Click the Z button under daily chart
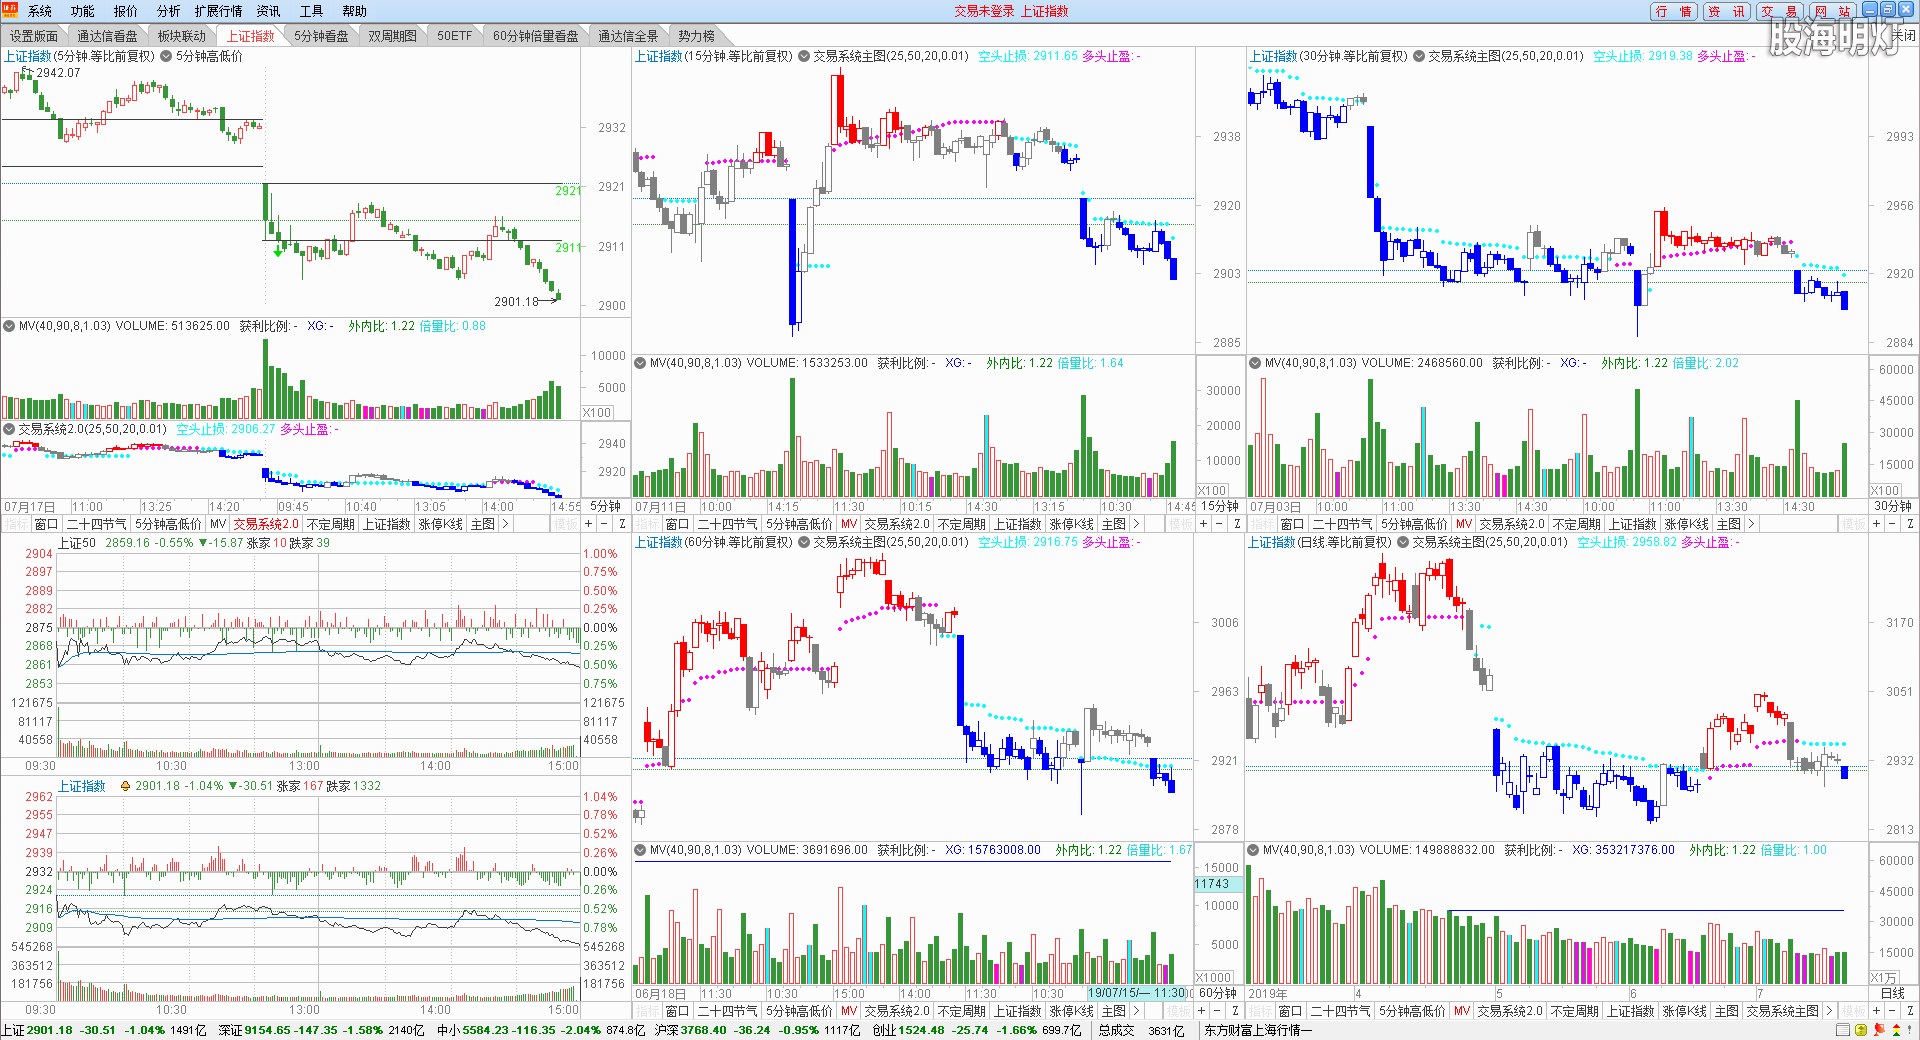 coord(1910,1011)
